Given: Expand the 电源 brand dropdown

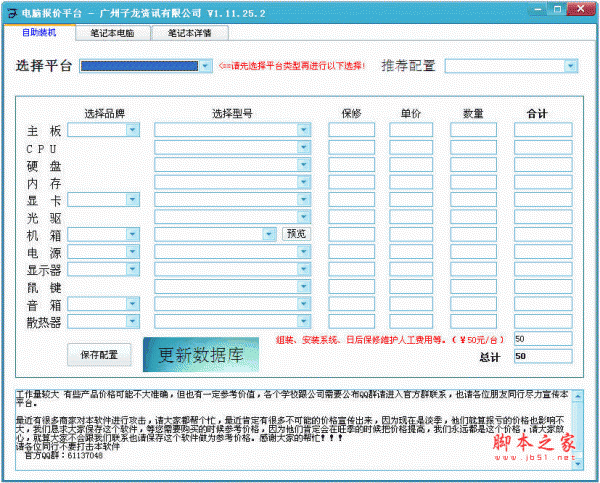Looking at the screenshot, I should point(132,252).
